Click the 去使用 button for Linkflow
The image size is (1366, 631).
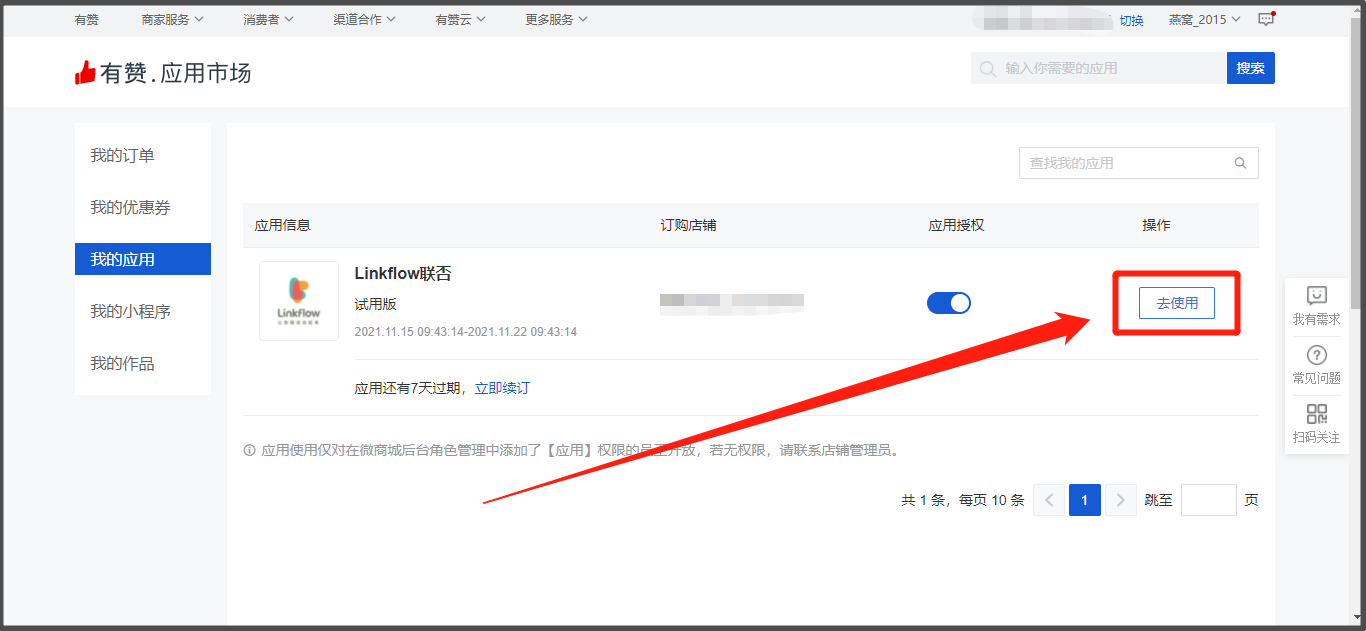point(1177,303)
